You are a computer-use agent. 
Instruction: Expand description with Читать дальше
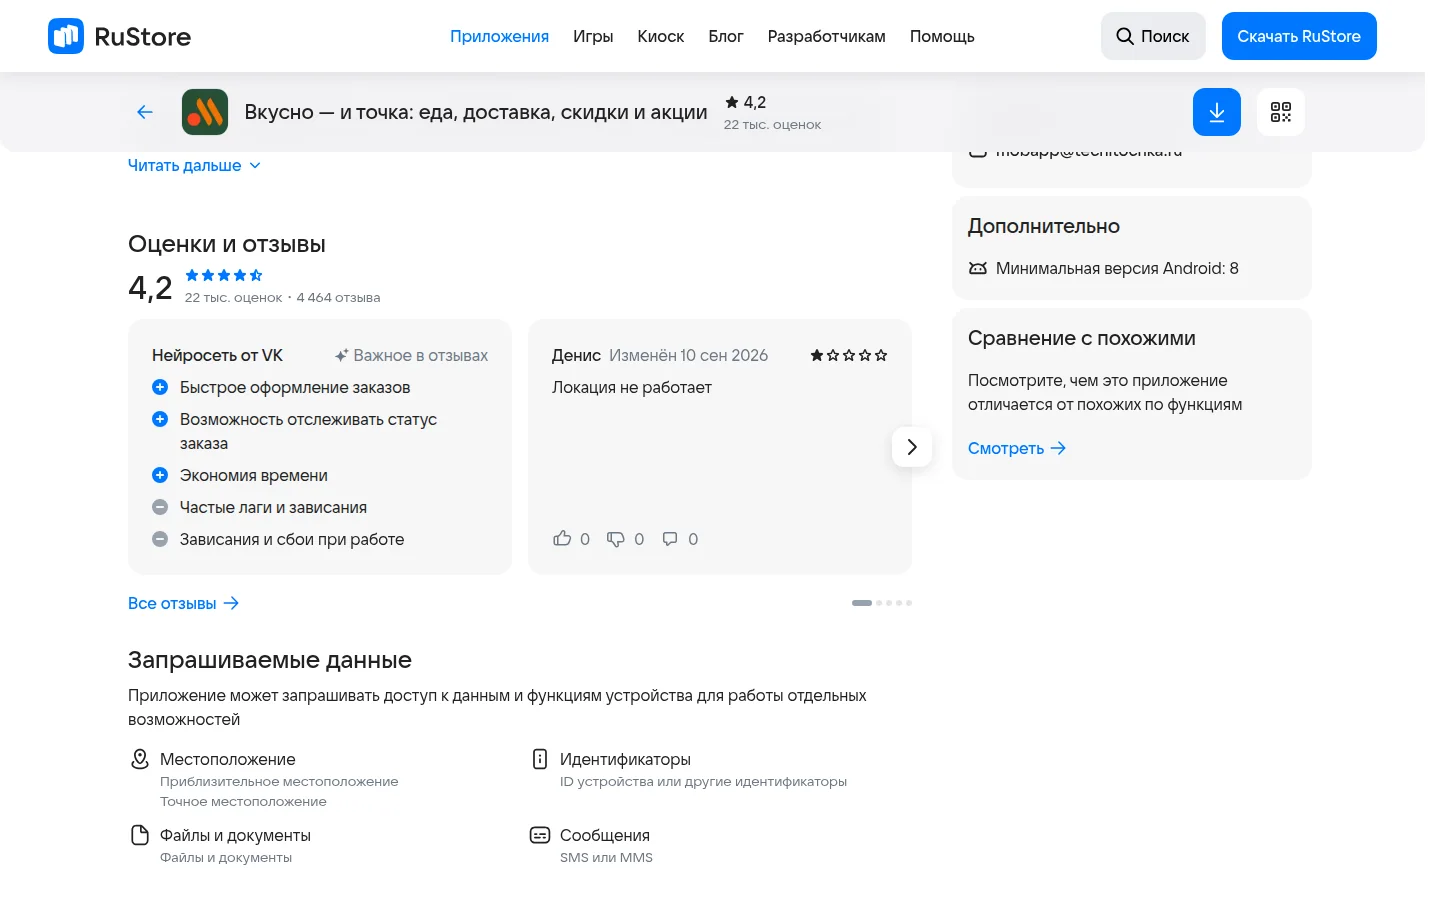(194, 165)
